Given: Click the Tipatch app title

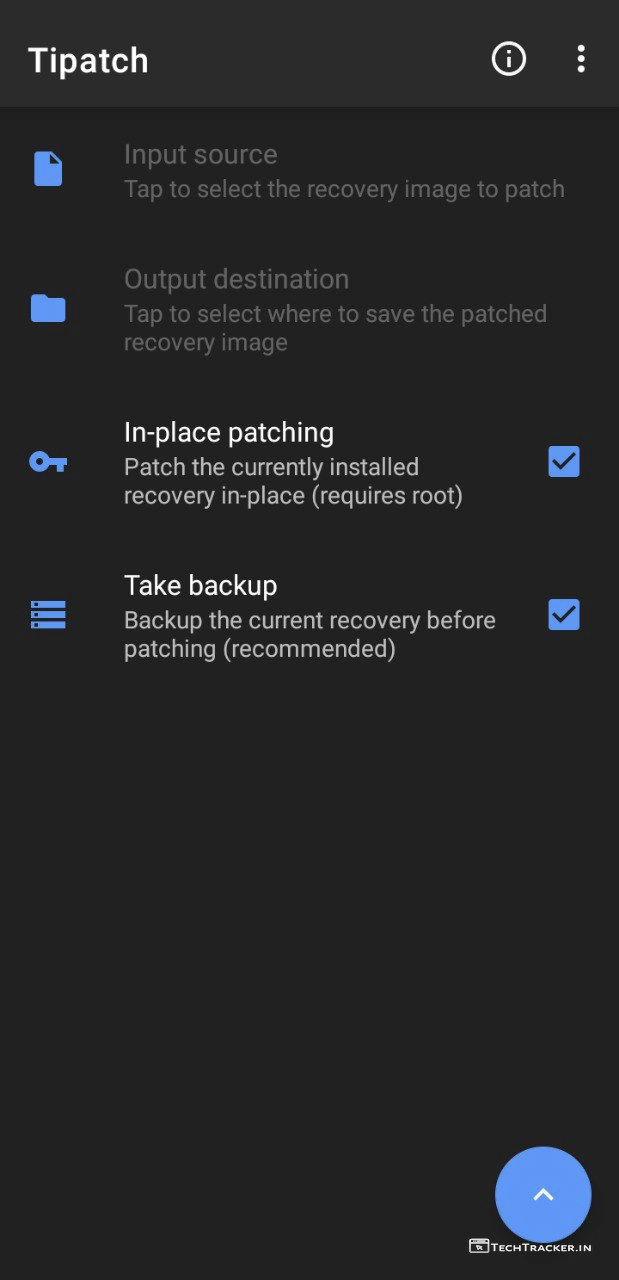Looking at the screenshot, I should point(88,61).
